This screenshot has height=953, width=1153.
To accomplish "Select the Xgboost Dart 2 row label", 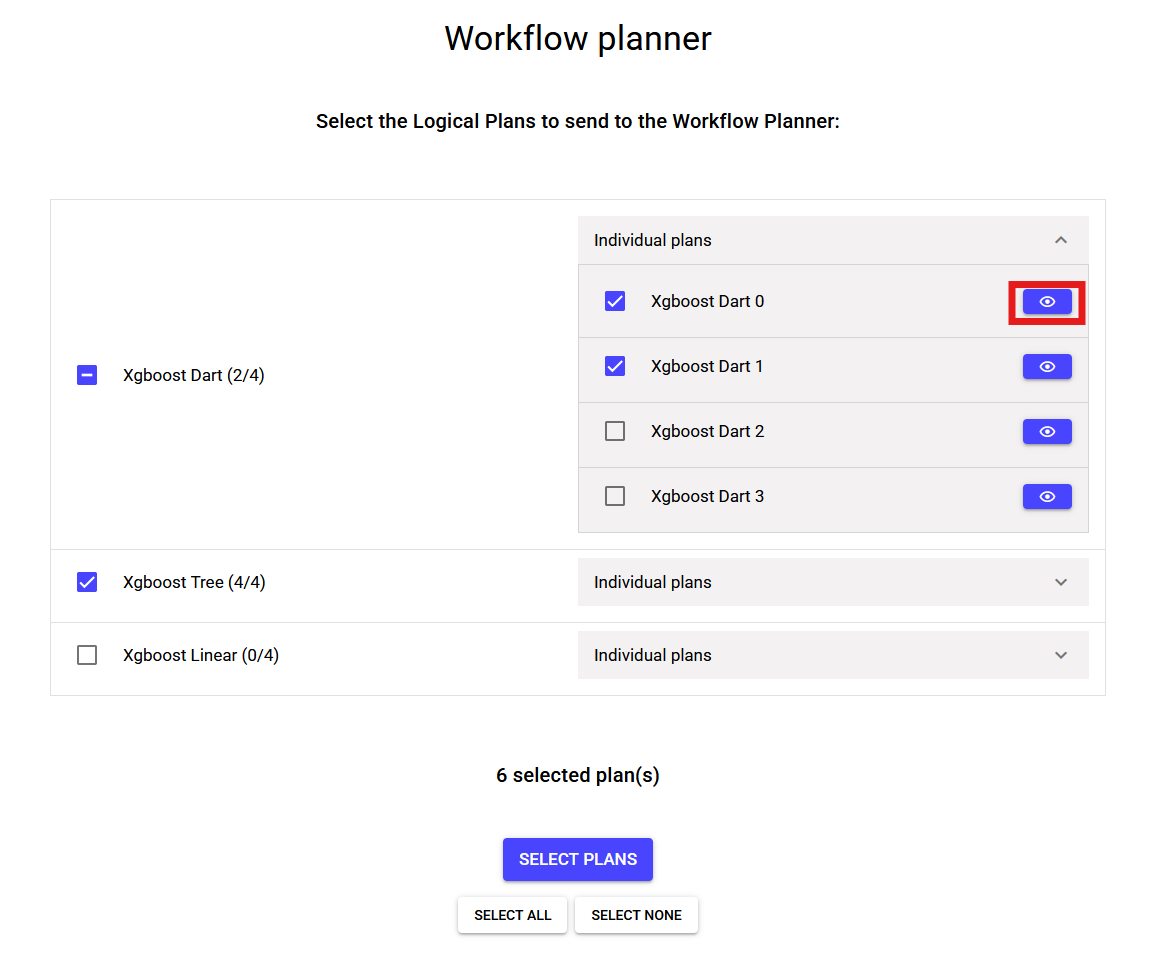I will [x=707, y=431].
